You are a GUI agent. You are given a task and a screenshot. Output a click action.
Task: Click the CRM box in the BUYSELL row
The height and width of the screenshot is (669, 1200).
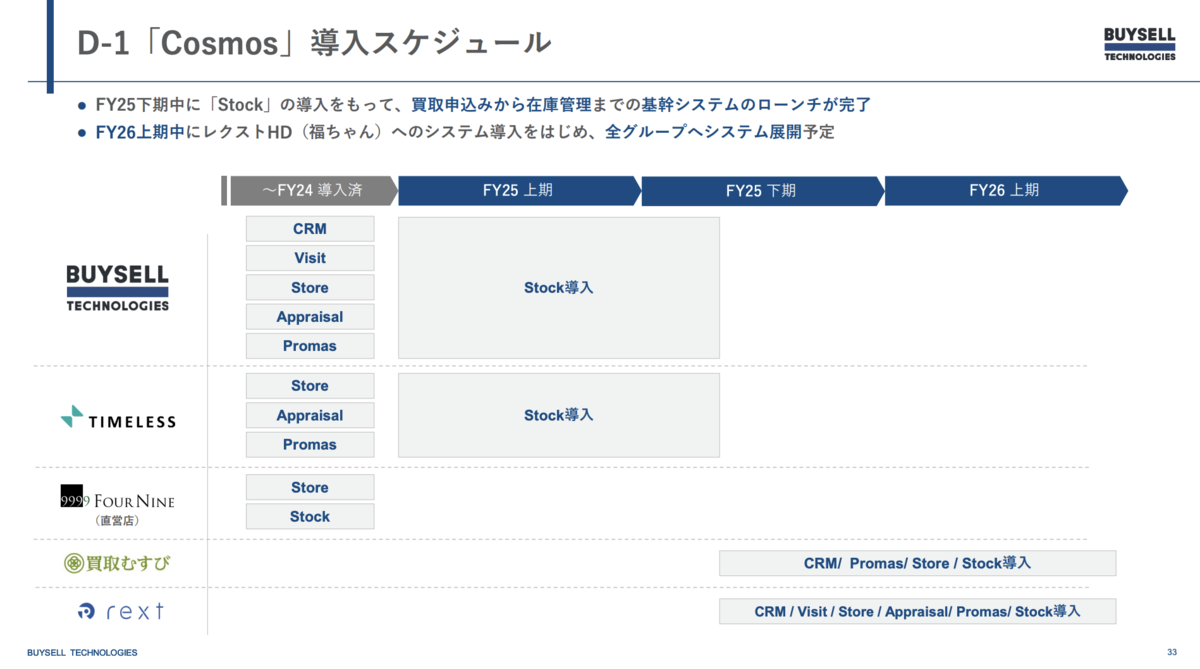point(310,229)
